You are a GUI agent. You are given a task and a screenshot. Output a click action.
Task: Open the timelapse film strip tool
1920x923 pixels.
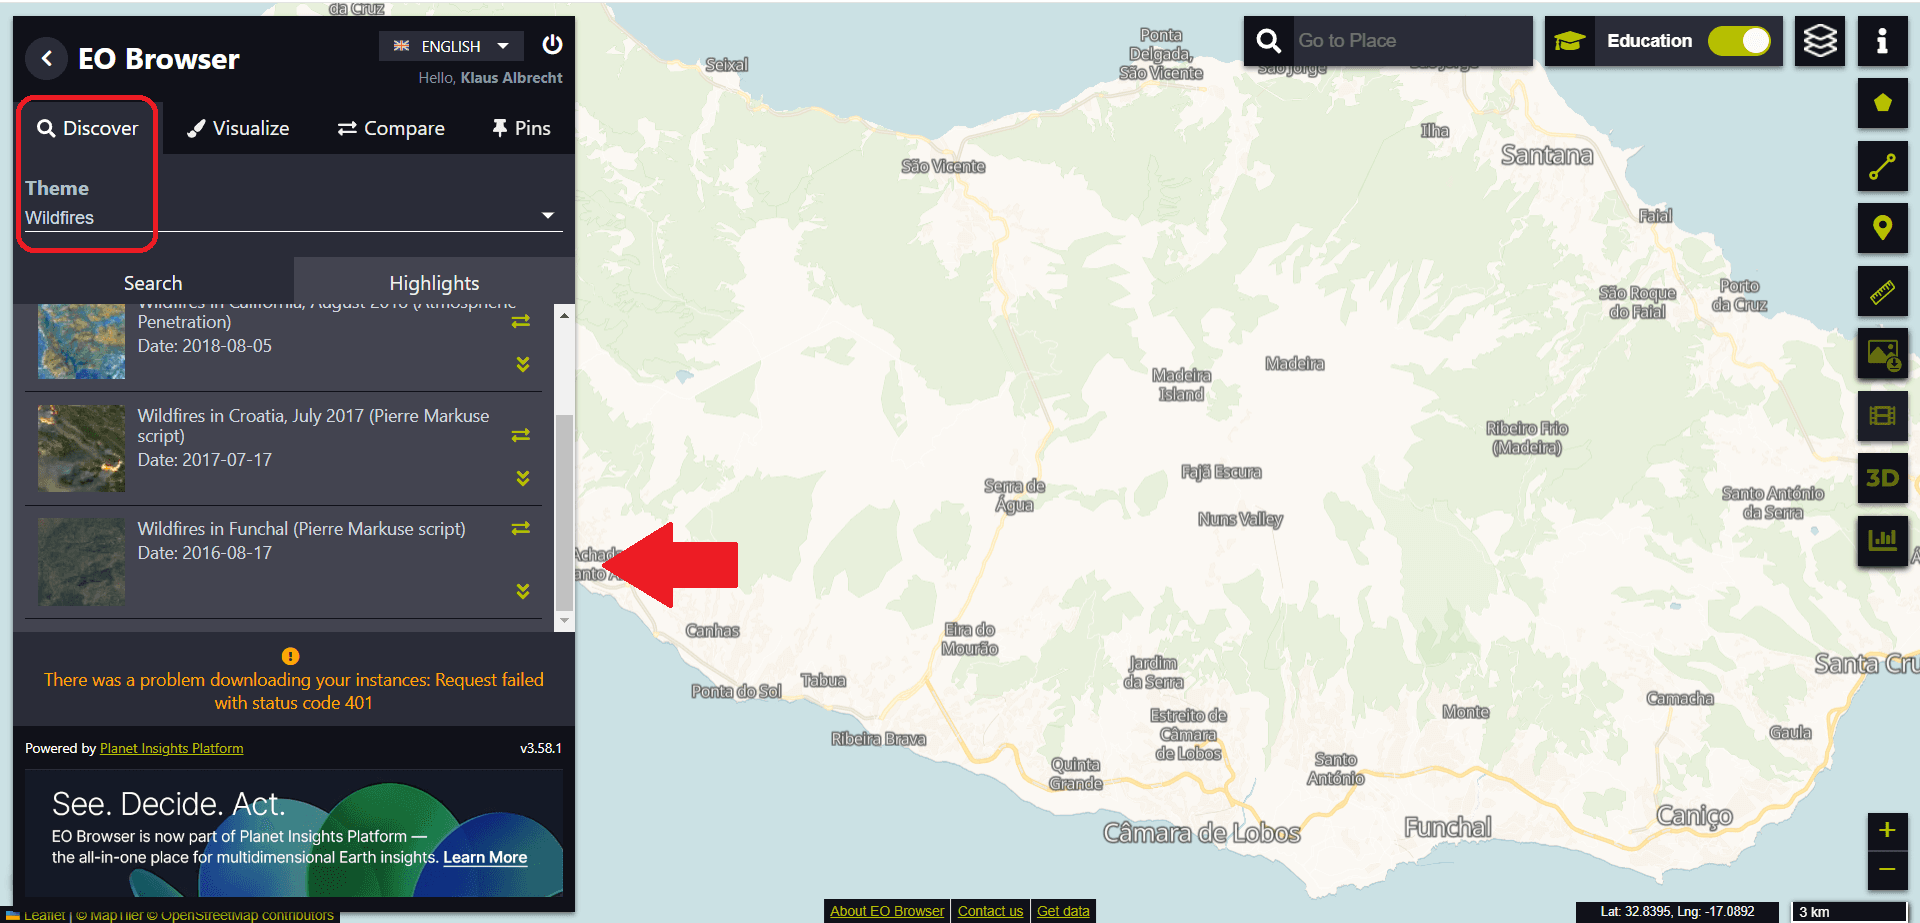[x=1882, y=416]
